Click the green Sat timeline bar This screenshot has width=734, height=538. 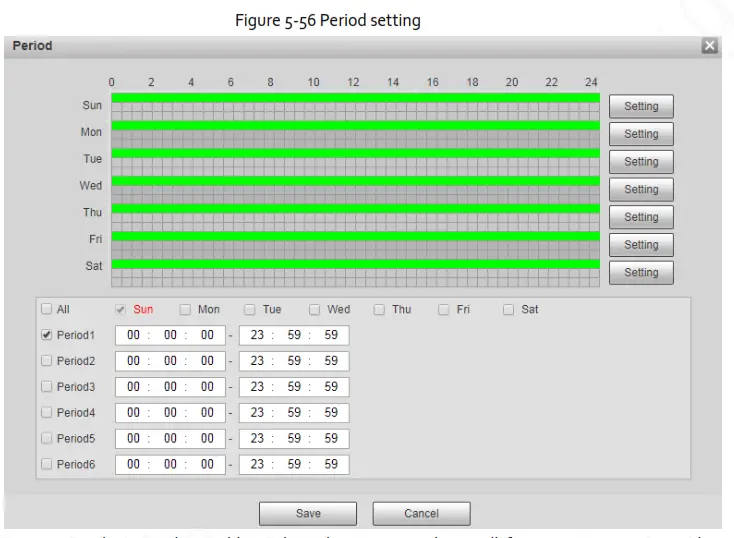tap(356, 264)
